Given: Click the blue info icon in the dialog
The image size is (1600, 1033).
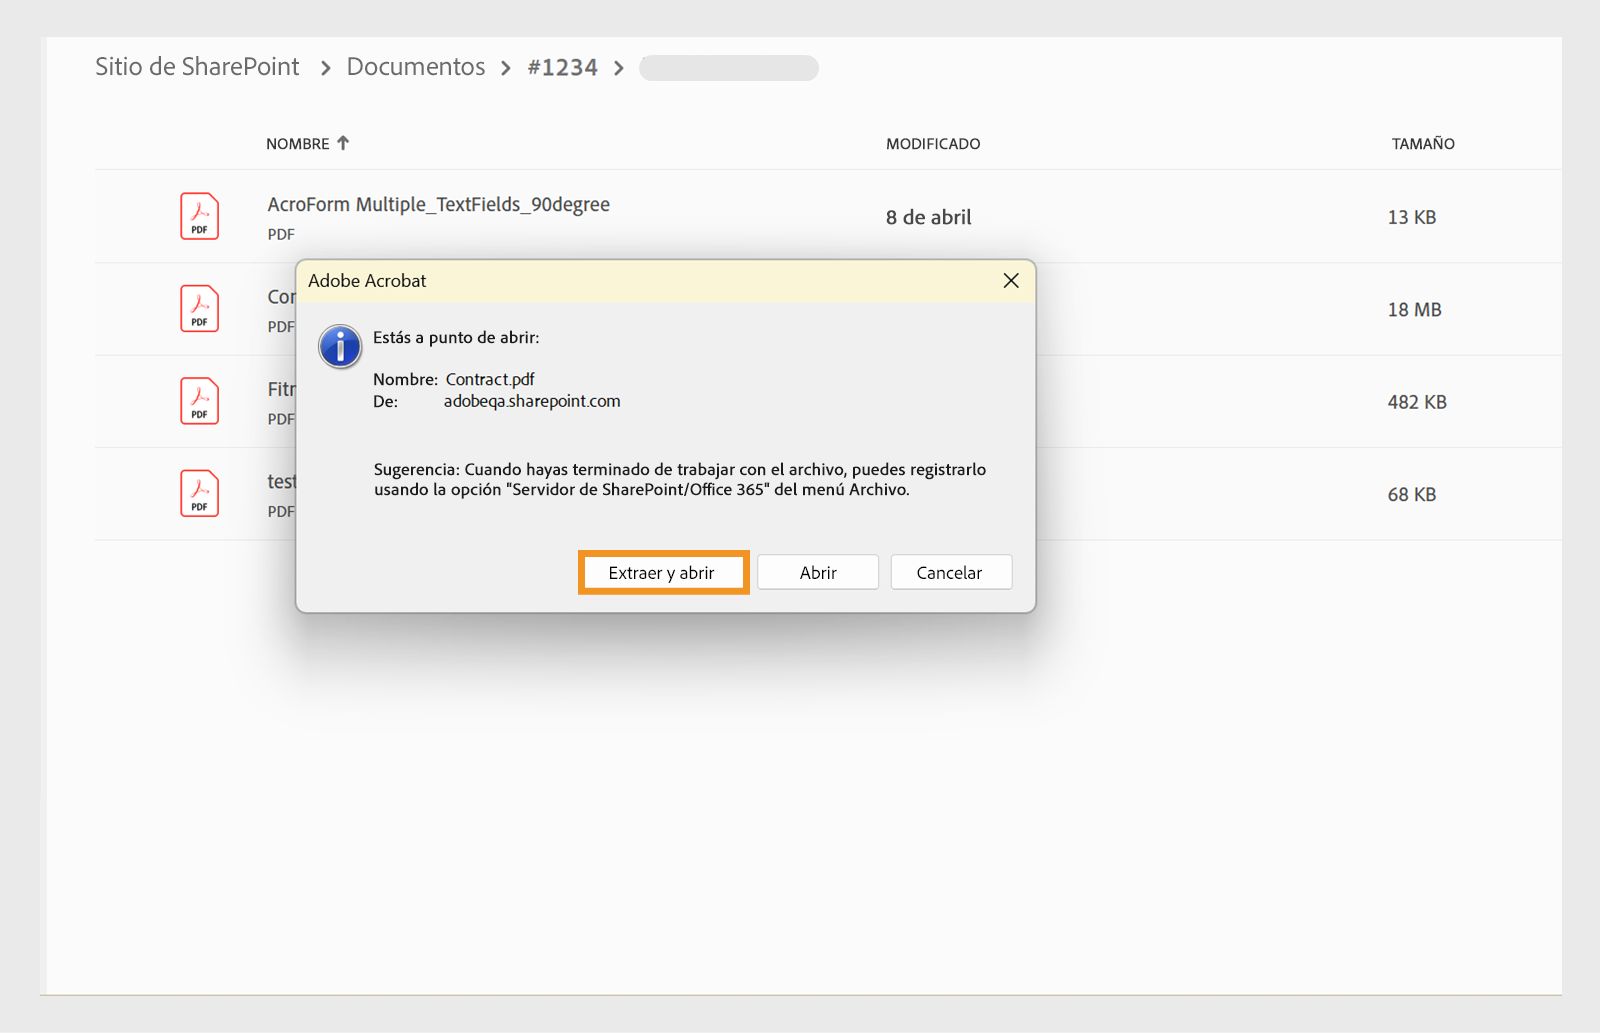Looking at the screenshot, I should click(340, 346).
